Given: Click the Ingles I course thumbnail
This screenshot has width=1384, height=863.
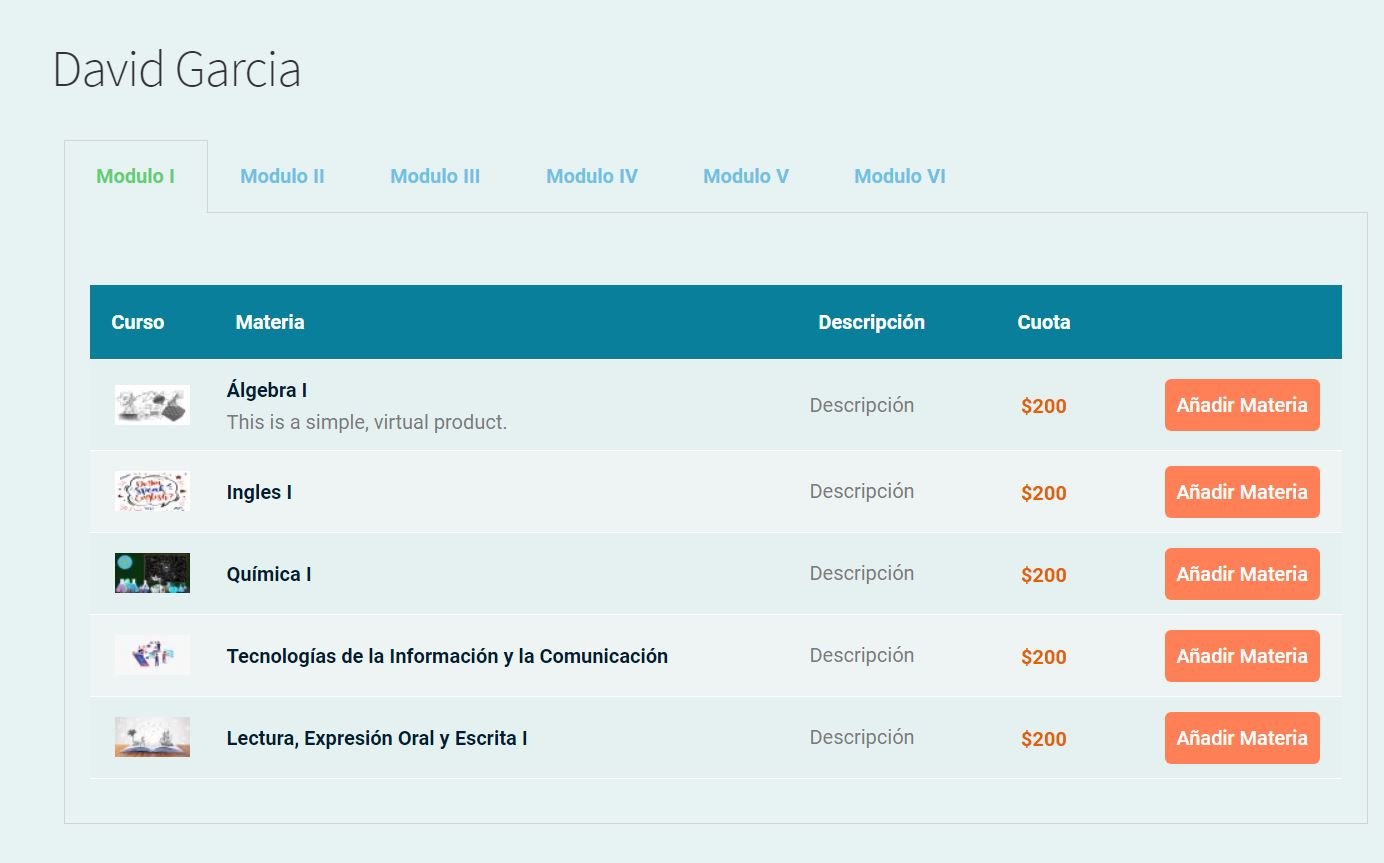Looking at the screenshot, I should point(152,491).
